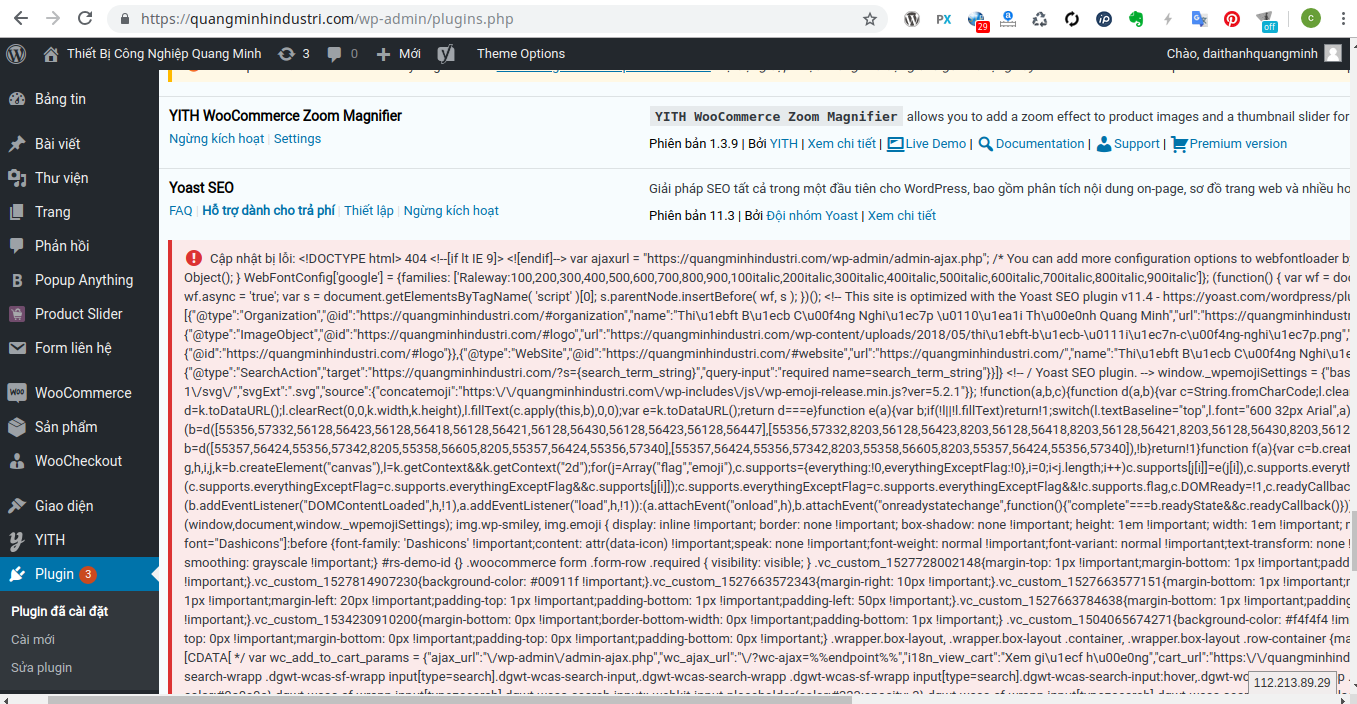Open Settings for YITH Zoom Magnifier

[x=297, y=139]
